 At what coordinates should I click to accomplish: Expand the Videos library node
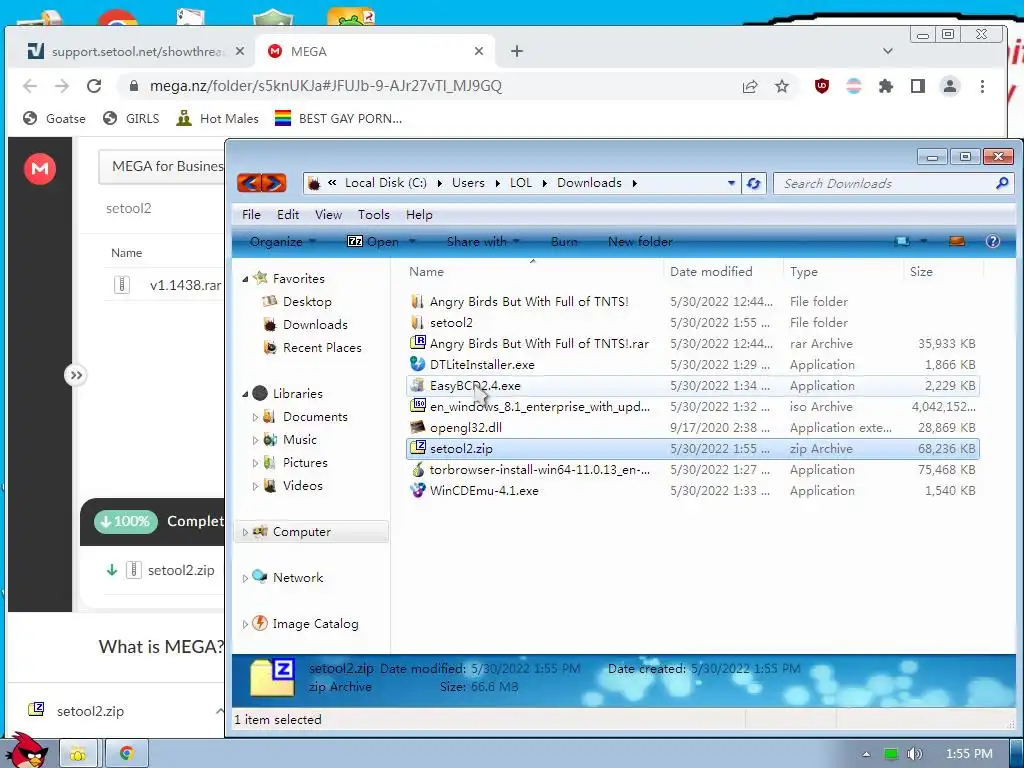(x=255, y=486)
